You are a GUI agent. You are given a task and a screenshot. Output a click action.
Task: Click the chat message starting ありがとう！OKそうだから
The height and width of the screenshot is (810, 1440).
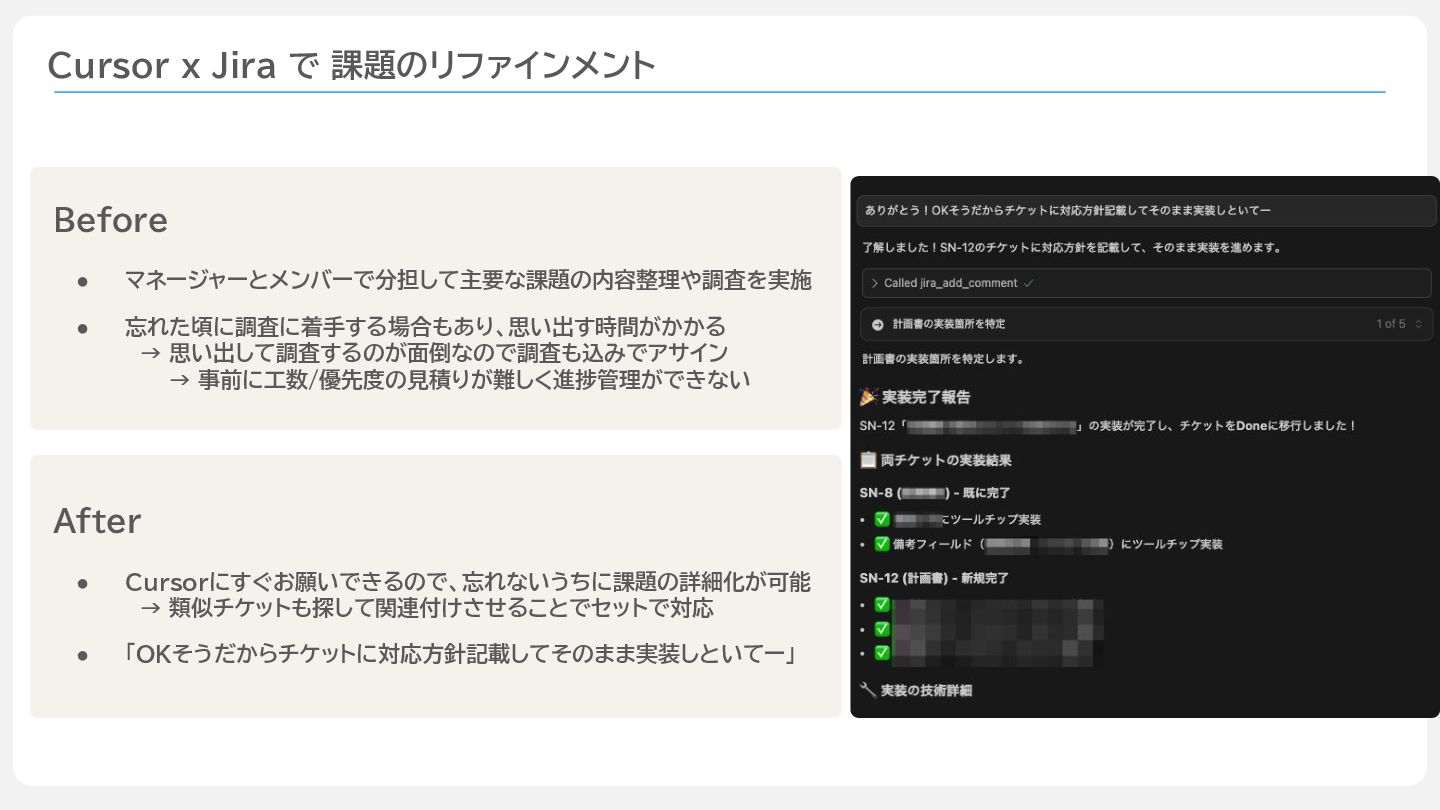click(x=1145, y=211)
